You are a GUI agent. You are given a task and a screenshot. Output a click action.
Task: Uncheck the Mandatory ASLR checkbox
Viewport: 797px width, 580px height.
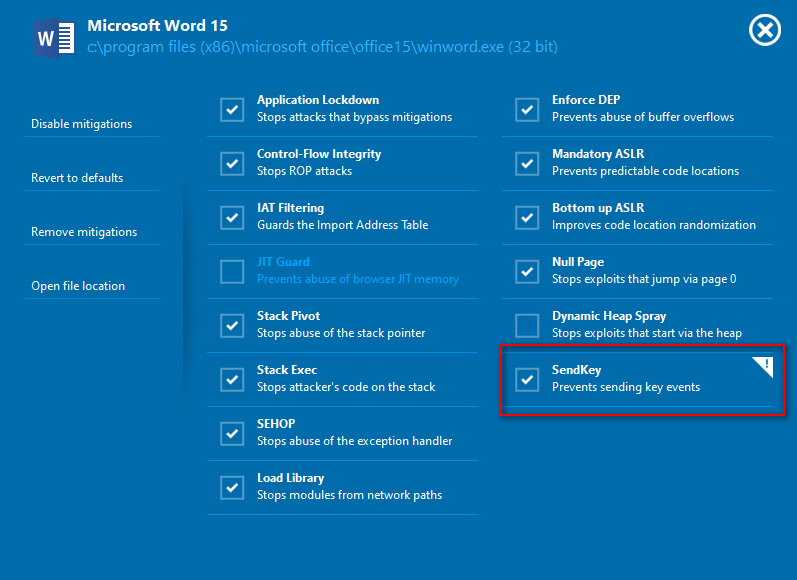click(527, 164)
